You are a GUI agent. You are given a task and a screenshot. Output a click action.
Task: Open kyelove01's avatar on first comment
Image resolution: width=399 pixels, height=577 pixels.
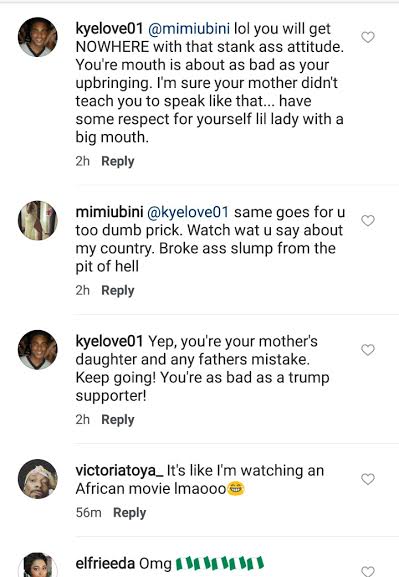(x=38, y=37)
